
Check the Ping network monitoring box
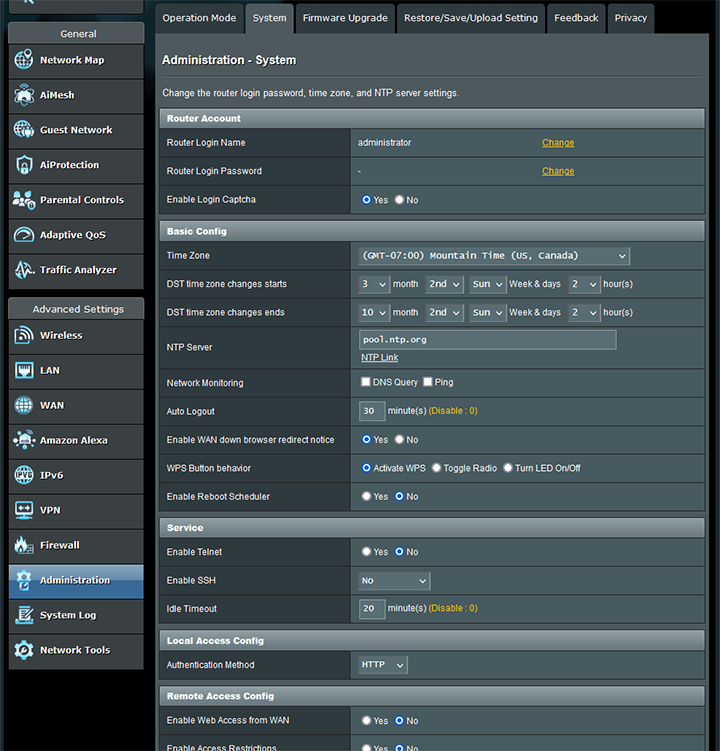(428, 382)
